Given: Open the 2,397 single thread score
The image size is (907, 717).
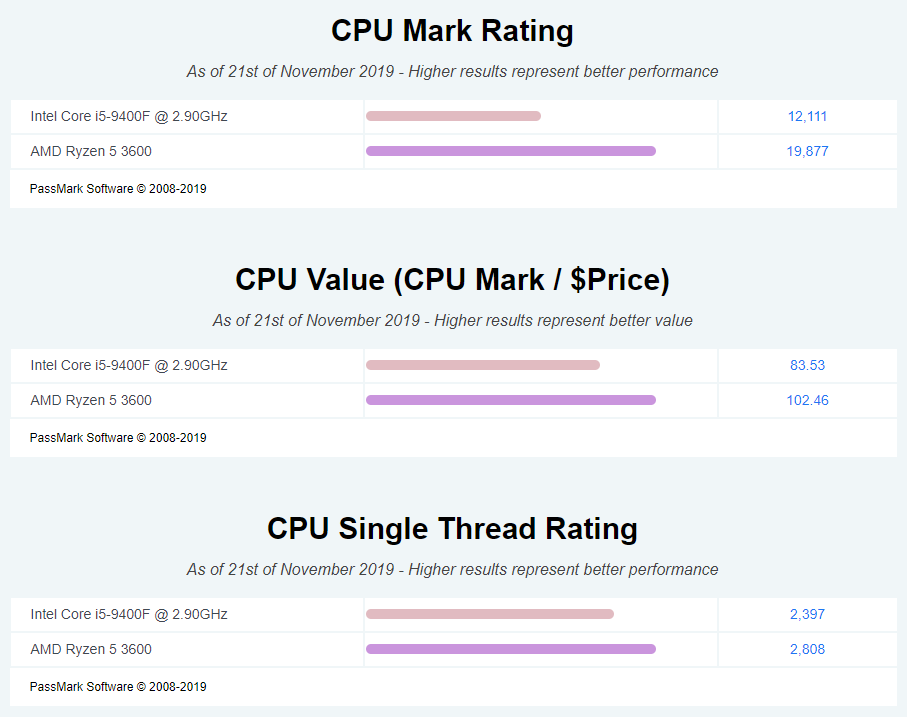Looking at the screenshot, I should tap(807, 614).
